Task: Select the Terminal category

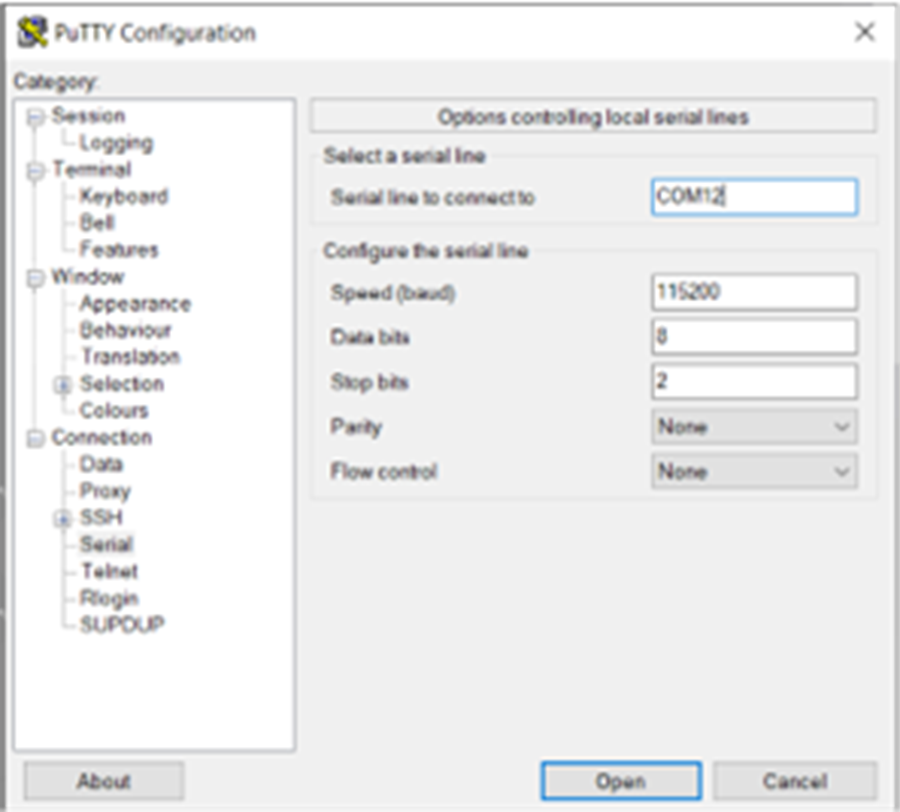Action: pos(92,169)
